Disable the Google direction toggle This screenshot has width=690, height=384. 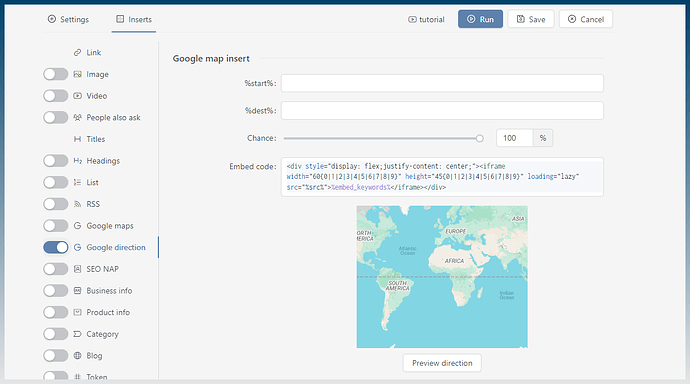click(x=56, y=247)
